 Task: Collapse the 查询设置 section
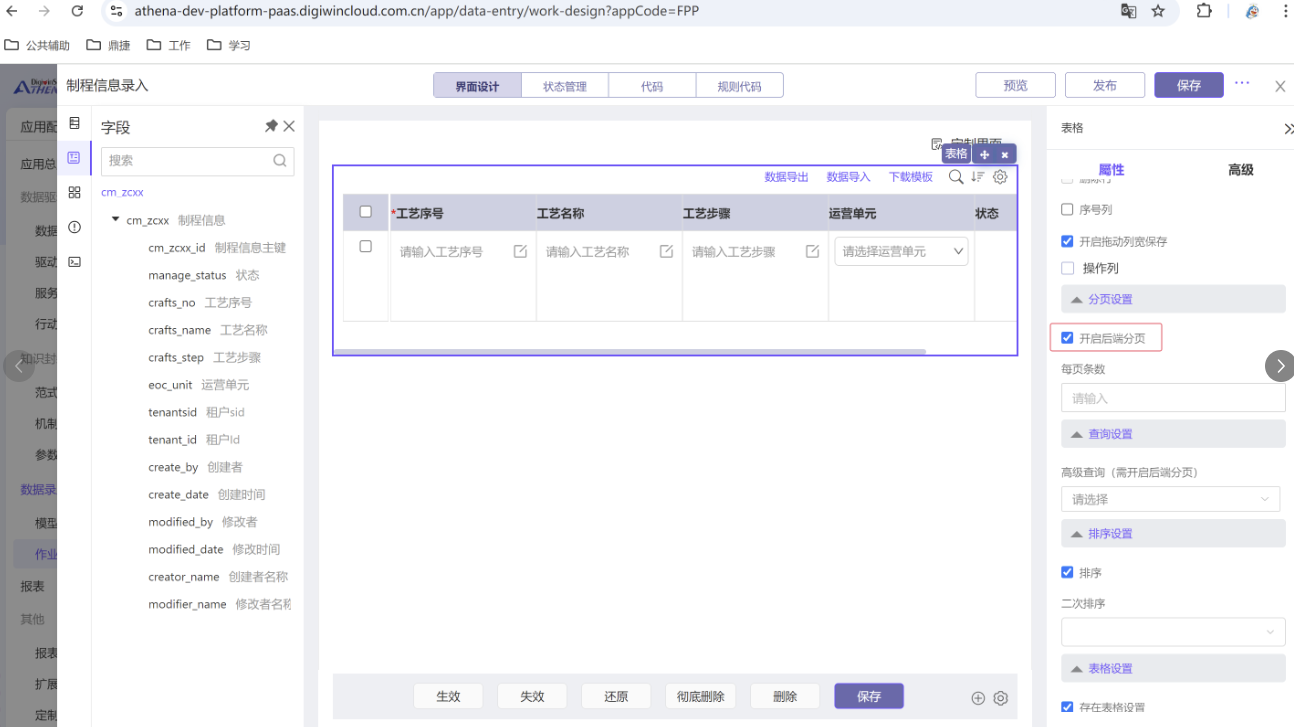pyautogui.click(x=1173, y=434)
